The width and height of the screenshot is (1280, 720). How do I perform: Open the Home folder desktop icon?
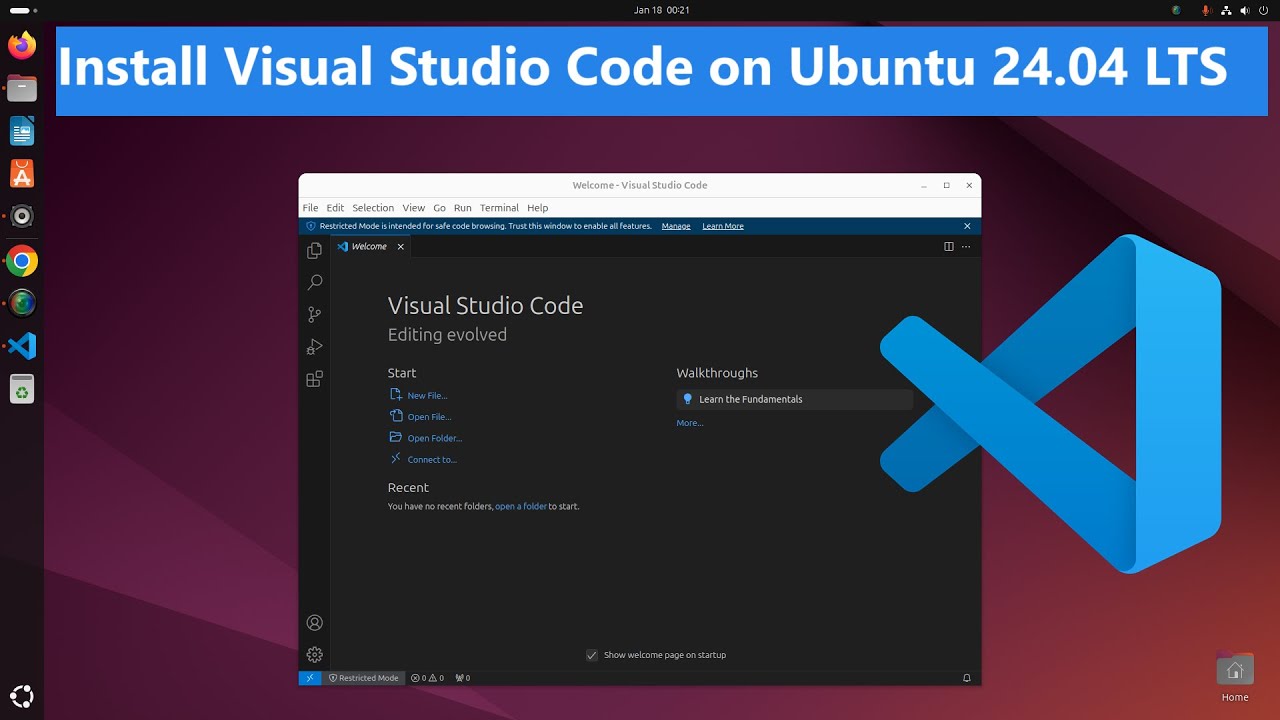point(1235,677)
